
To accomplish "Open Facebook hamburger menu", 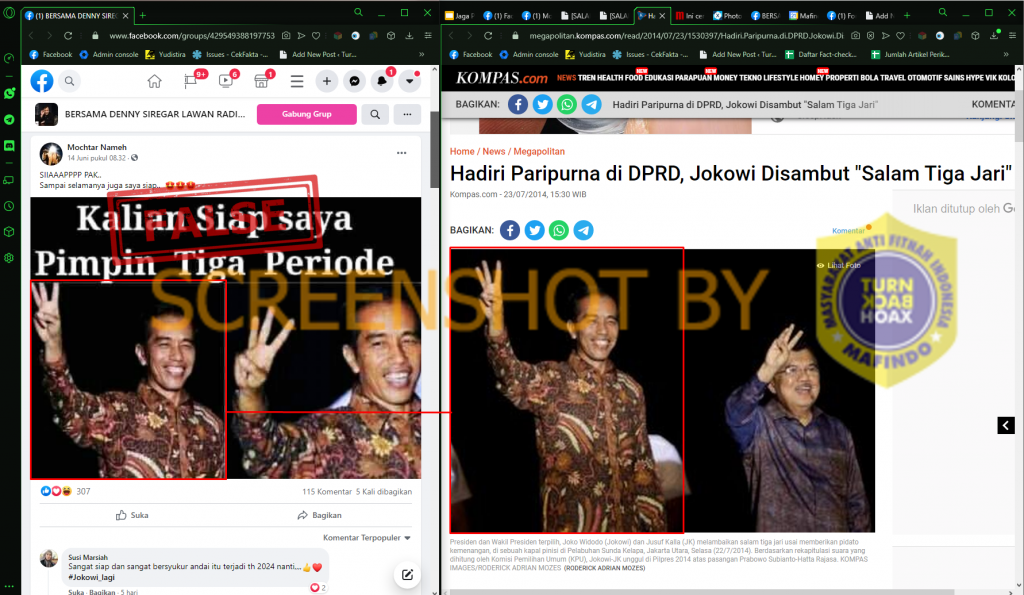I will tap(297, 81).
